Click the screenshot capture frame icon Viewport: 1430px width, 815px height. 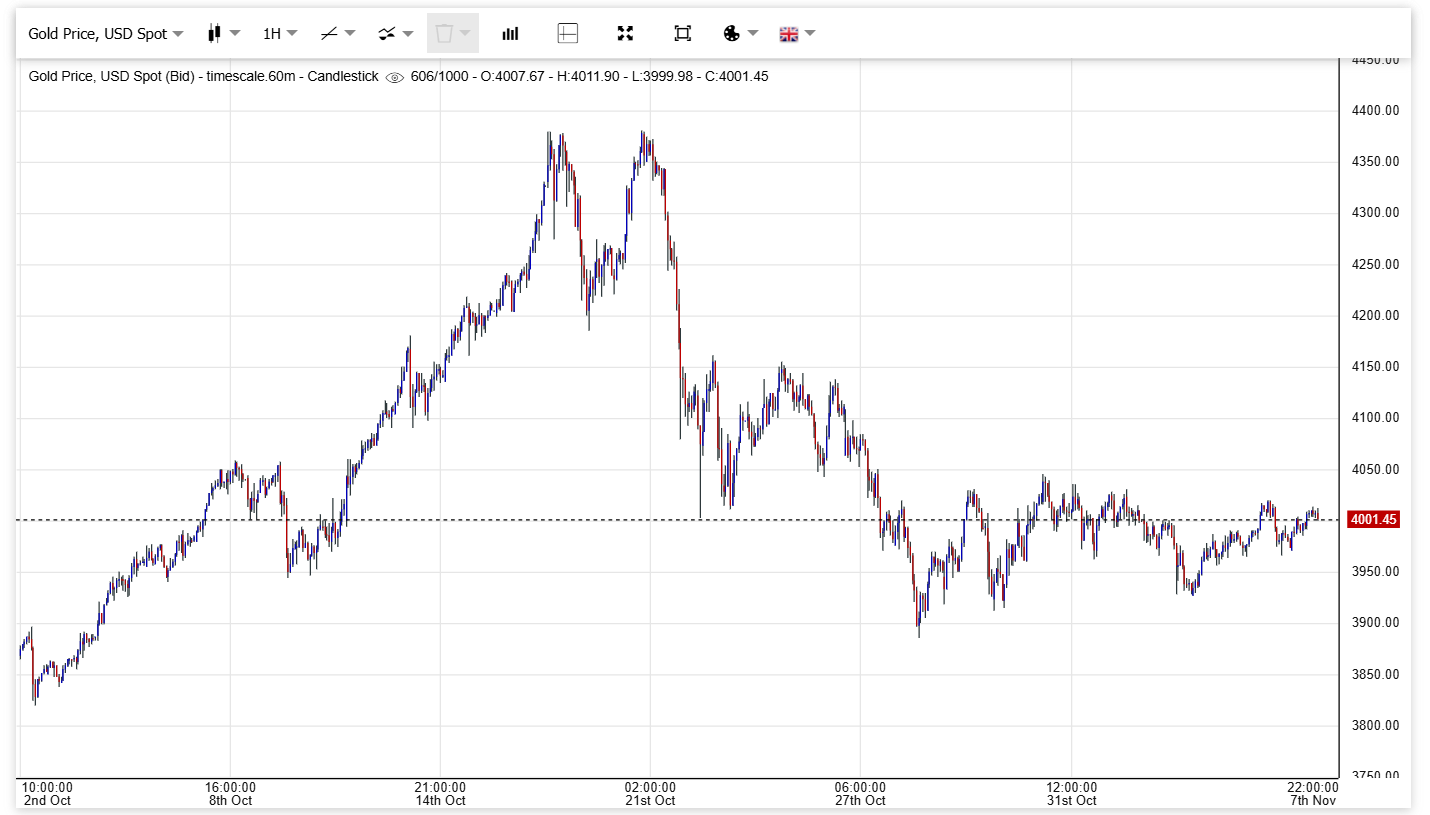[x=682, y=33]
